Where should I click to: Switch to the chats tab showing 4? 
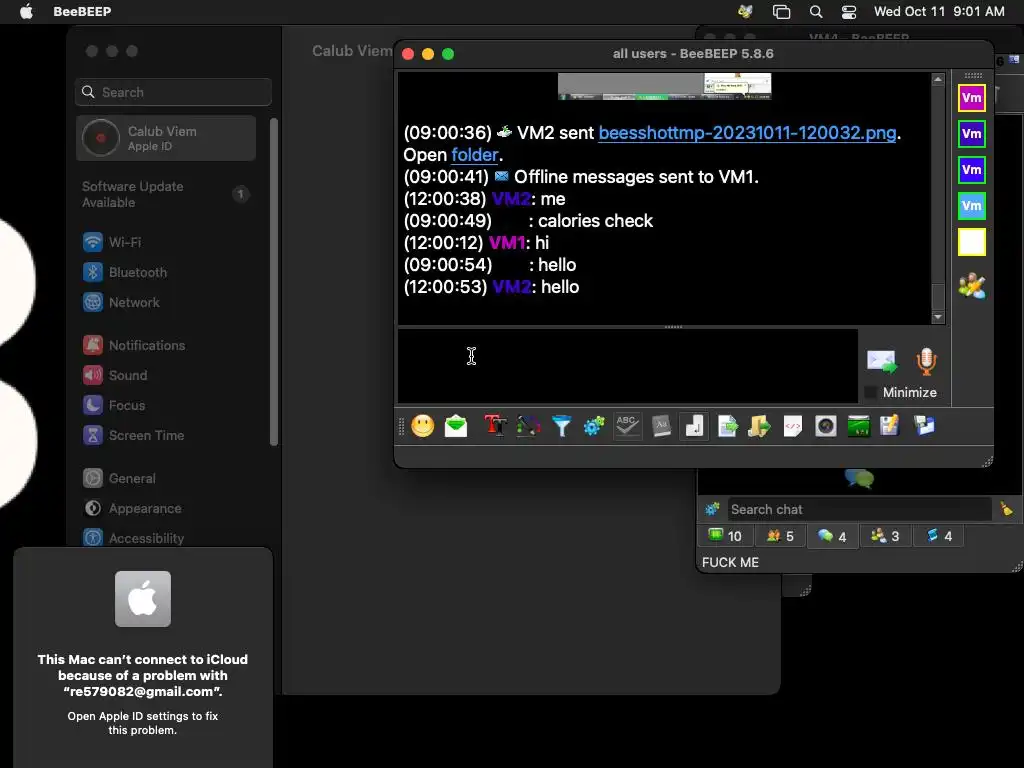click(x=832, y=536)
